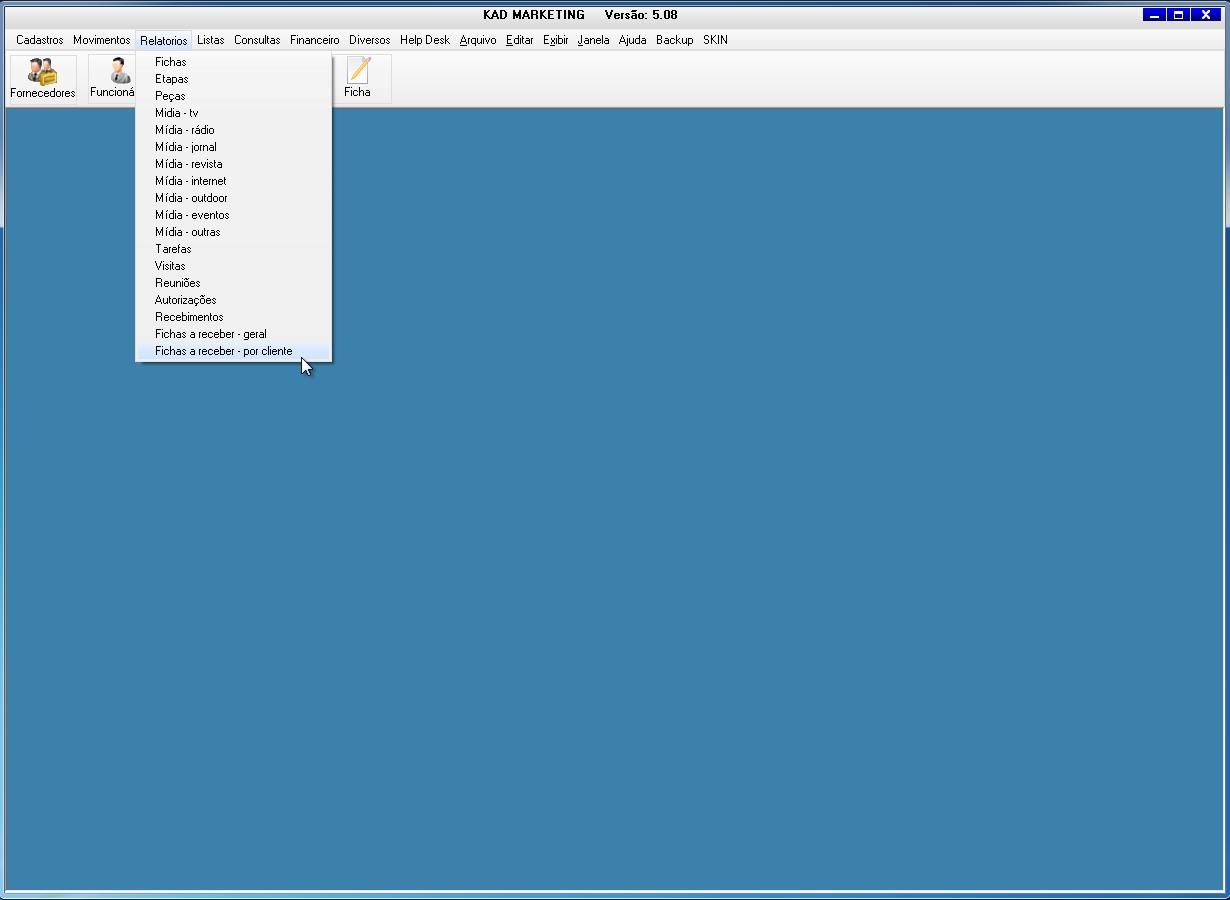Image resolution: width=1230 pixels, height=900 pixels.
Task: Open the Diversos menu
Action: click(370, 40)
